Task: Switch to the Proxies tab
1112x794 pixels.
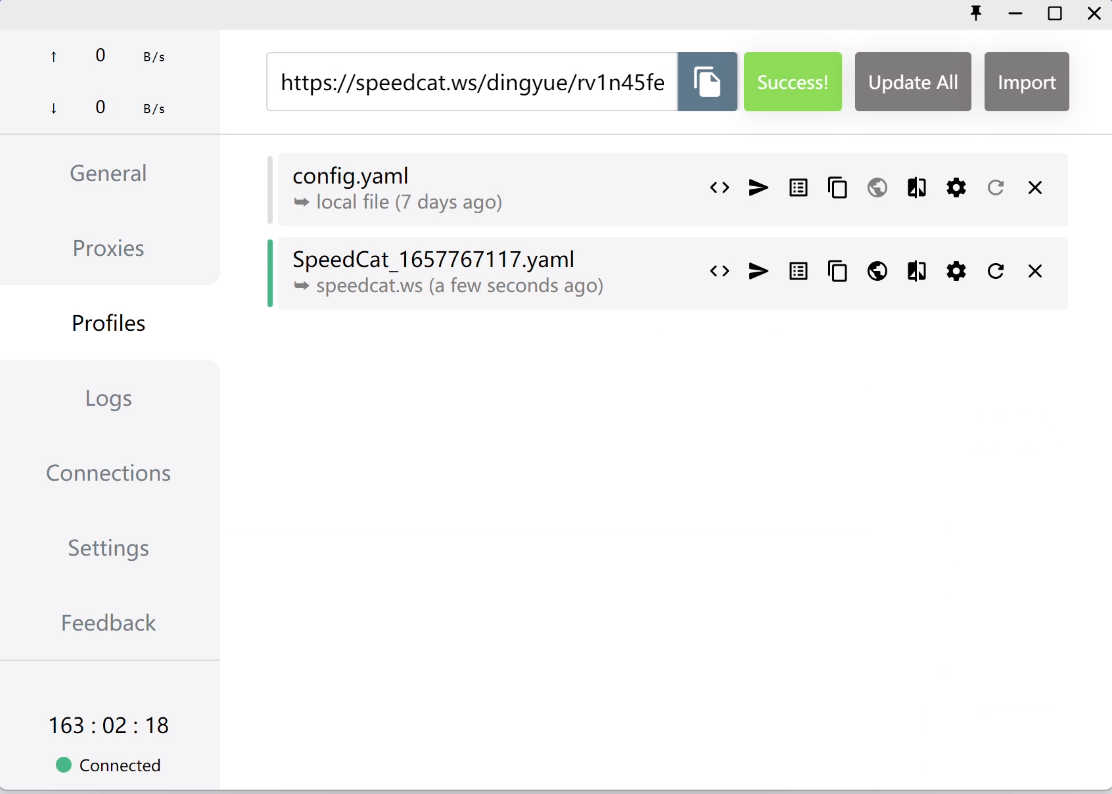Action: (x=108, y=248)
